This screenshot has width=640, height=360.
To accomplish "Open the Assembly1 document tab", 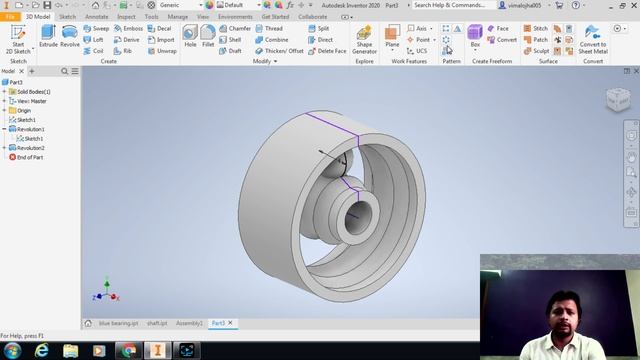I will pyautogui.click(x=189, y=323).
